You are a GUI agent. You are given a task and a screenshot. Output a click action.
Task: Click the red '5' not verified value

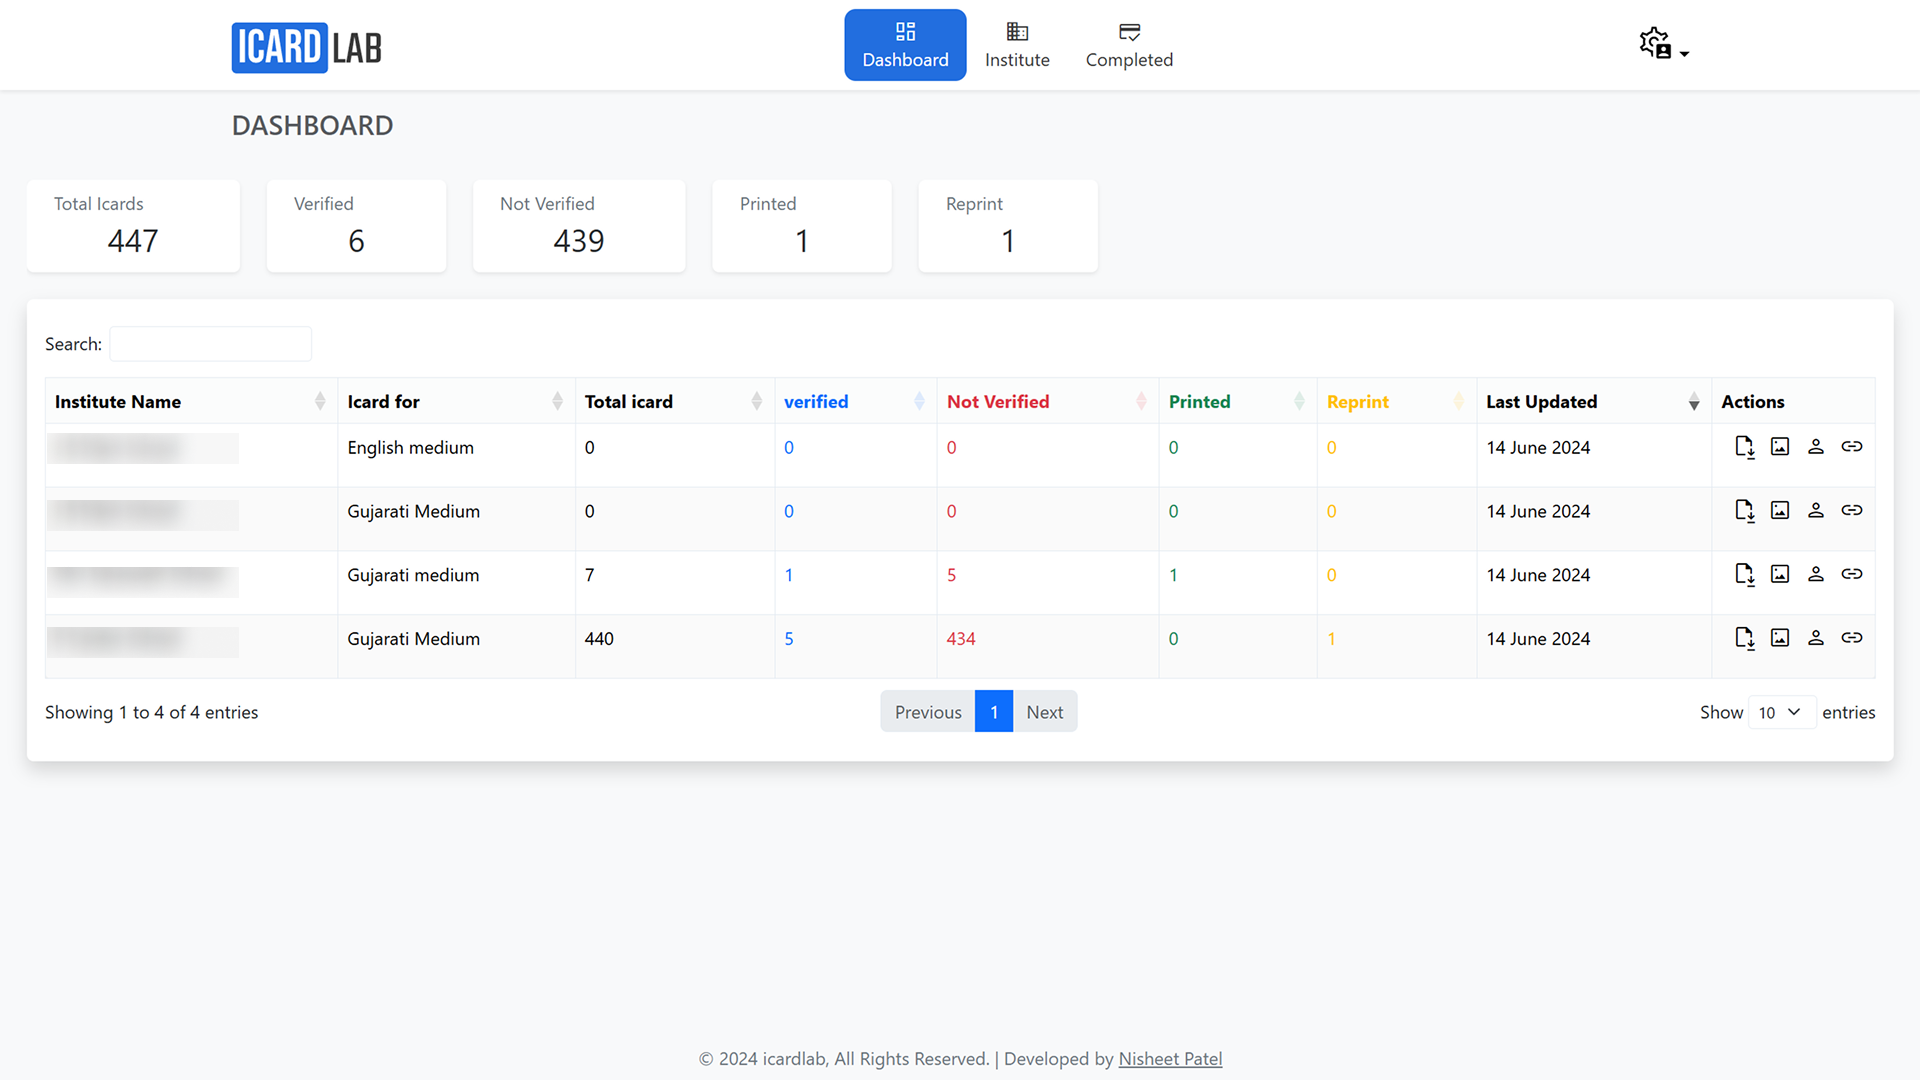pos(952,575)
